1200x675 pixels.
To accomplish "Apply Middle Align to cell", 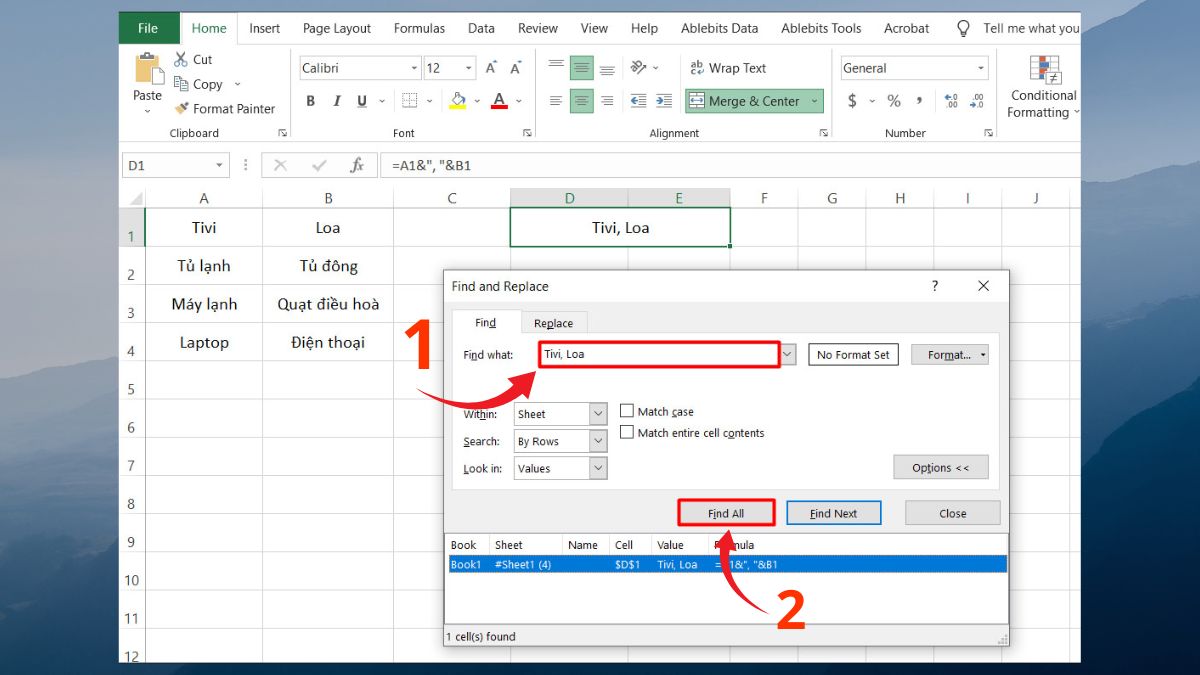I will tap(582, 68).
